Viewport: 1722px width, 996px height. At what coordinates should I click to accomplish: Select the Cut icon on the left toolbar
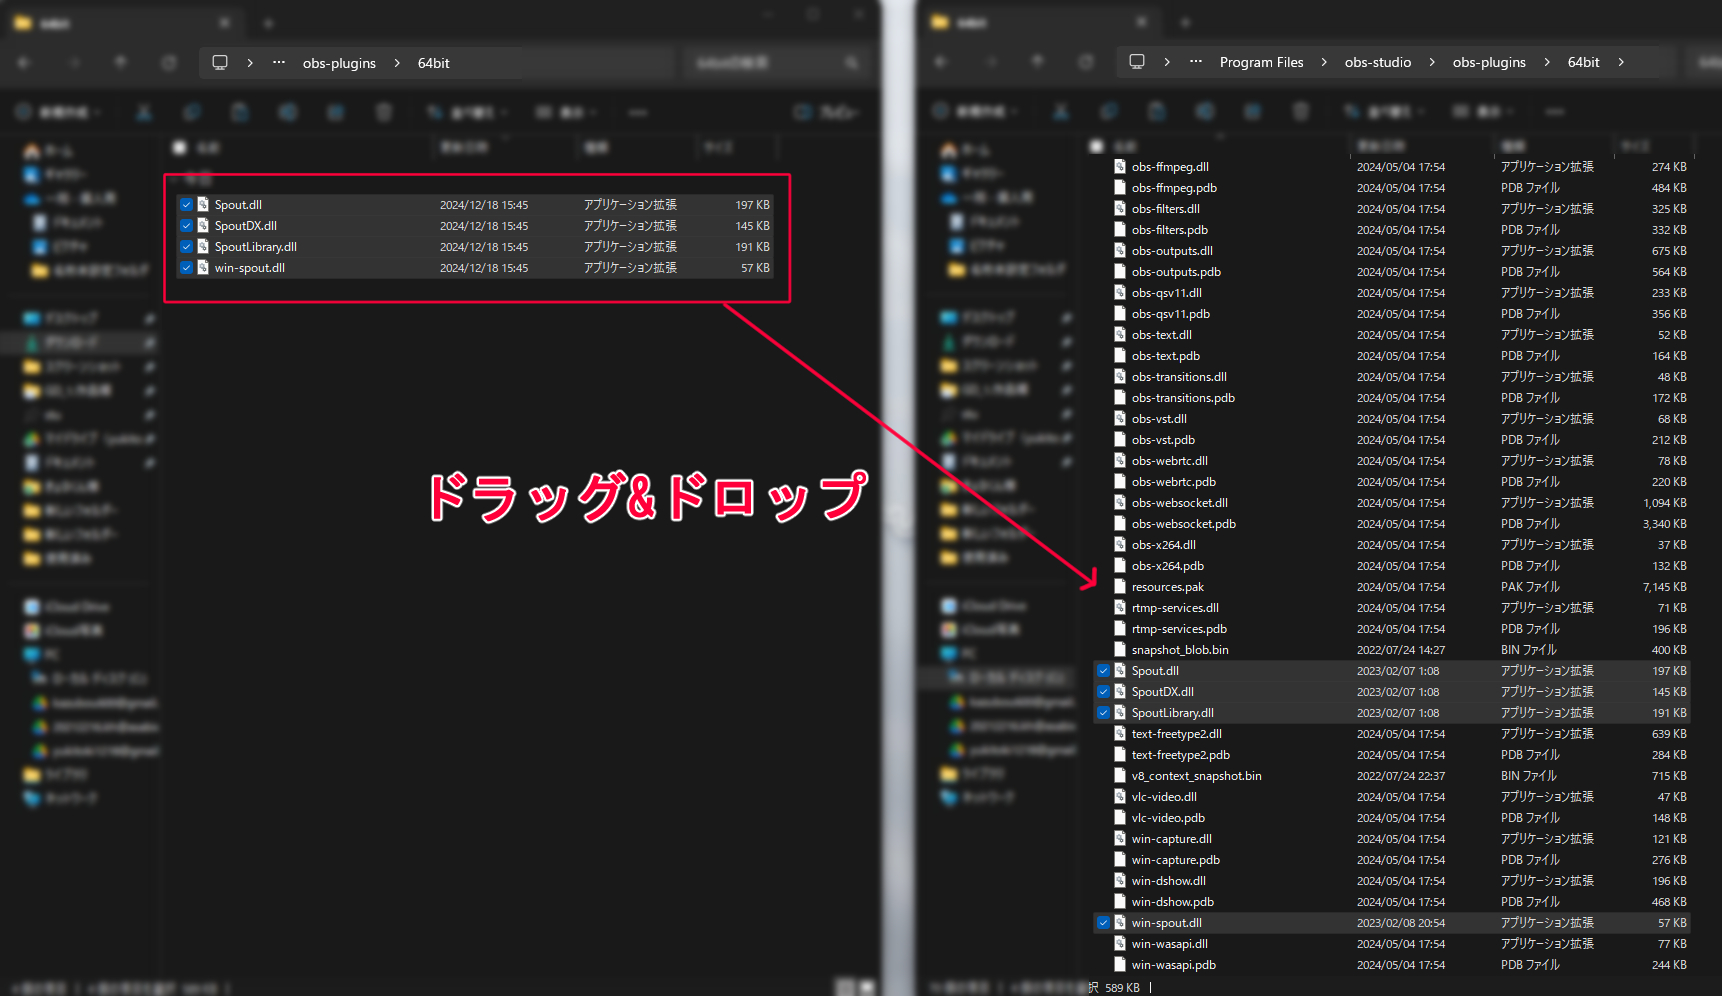click(144, 111)
